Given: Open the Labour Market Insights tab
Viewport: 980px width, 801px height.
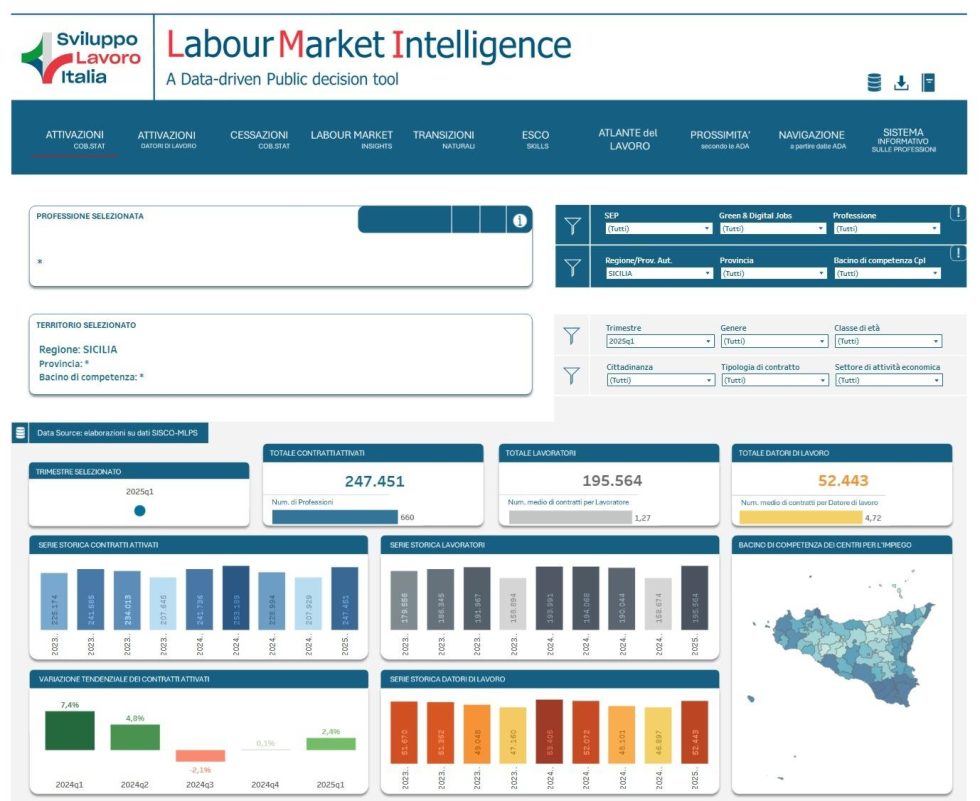Looking at the screenshot, I should point(351,139).
